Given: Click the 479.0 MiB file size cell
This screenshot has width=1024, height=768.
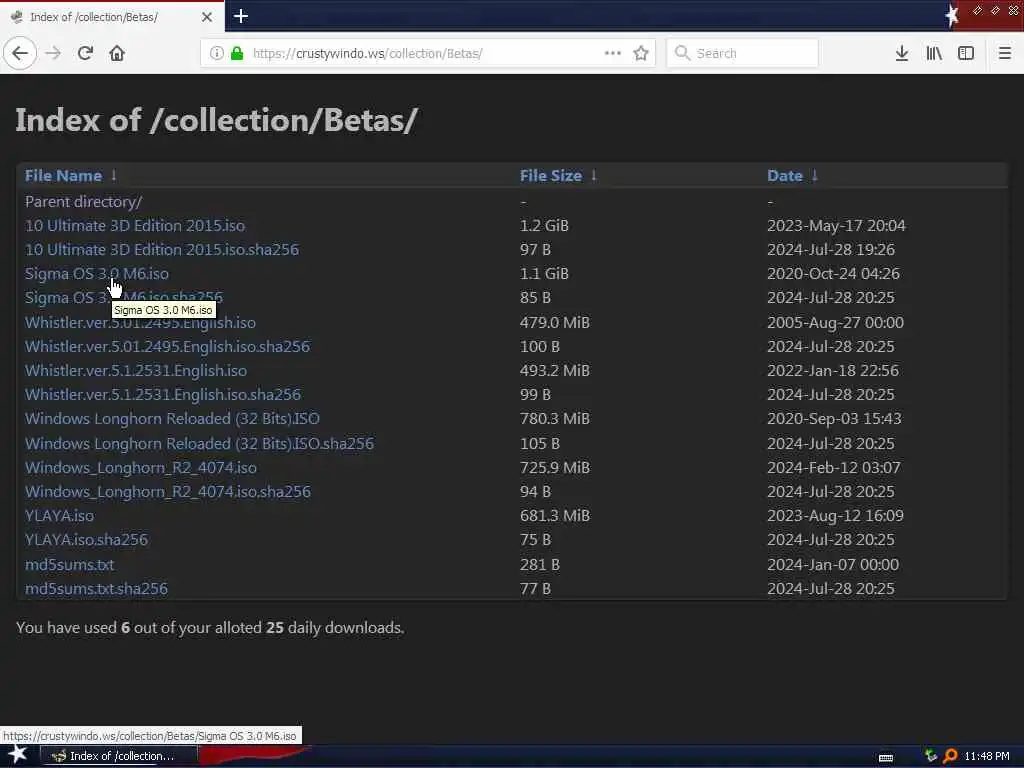Looking at the screenshot, I should click(x=554, y=323).
